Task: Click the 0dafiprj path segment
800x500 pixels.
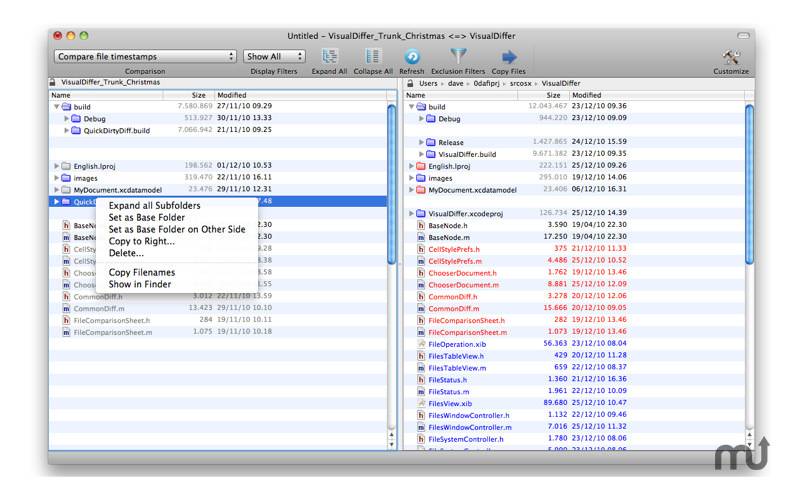Action: (x=486, y=83)
